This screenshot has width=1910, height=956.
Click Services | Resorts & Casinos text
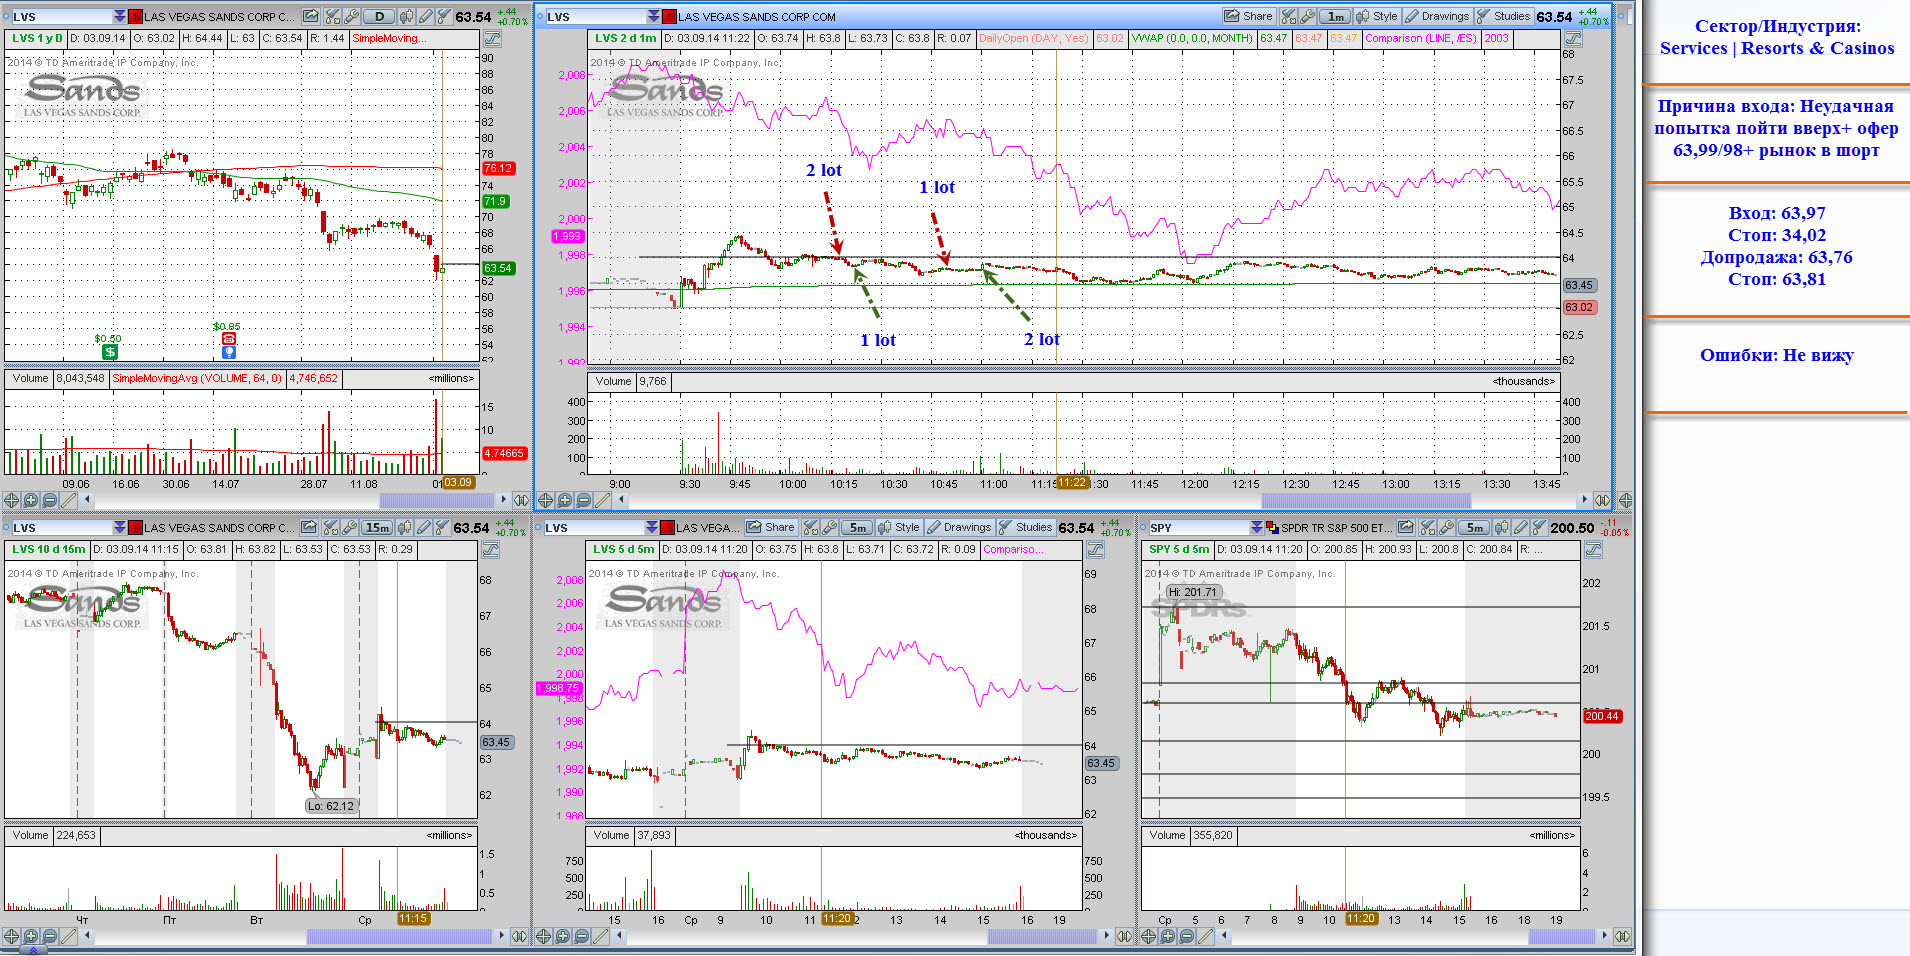pyautogui.click(x=1777, y=48)
